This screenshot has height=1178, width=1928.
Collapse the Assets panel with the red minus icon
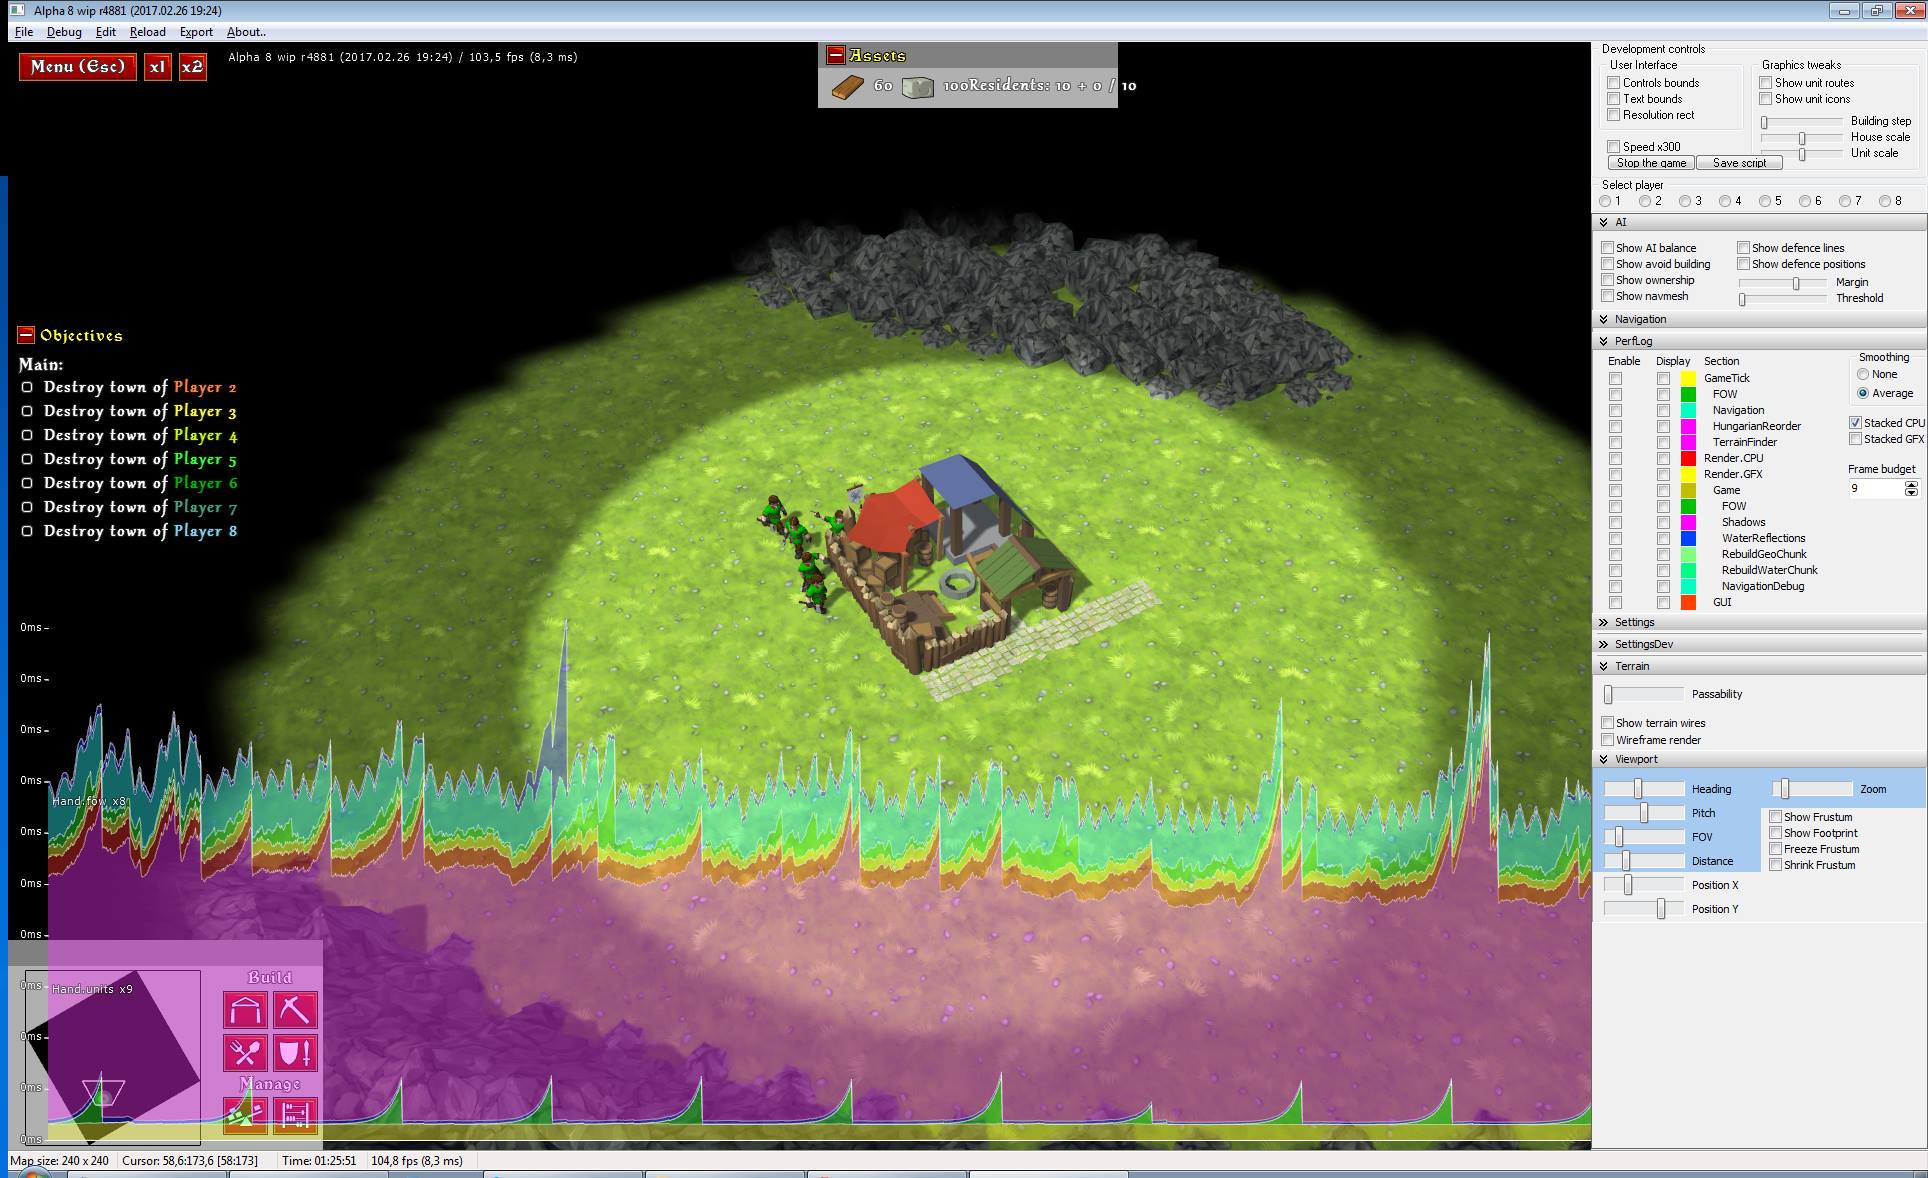pos(836,55)
